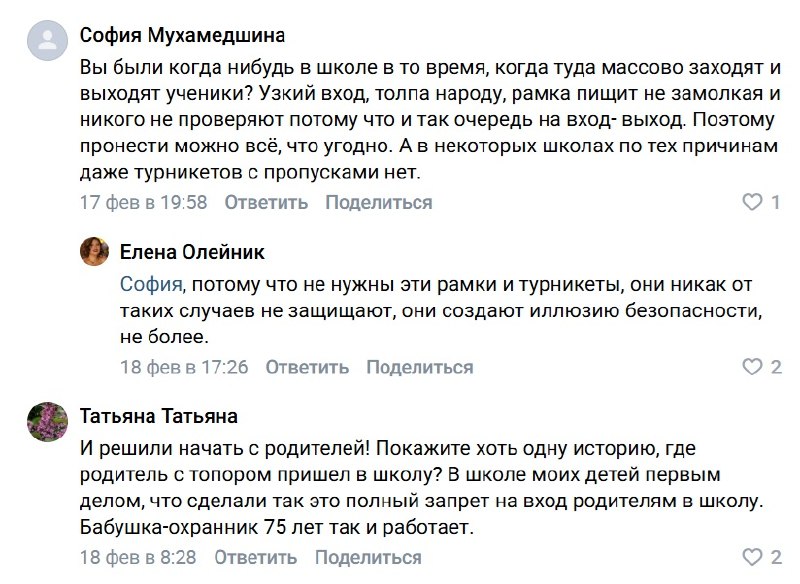Open Татьяна Татьяна's flower avatar

[45, 421]
